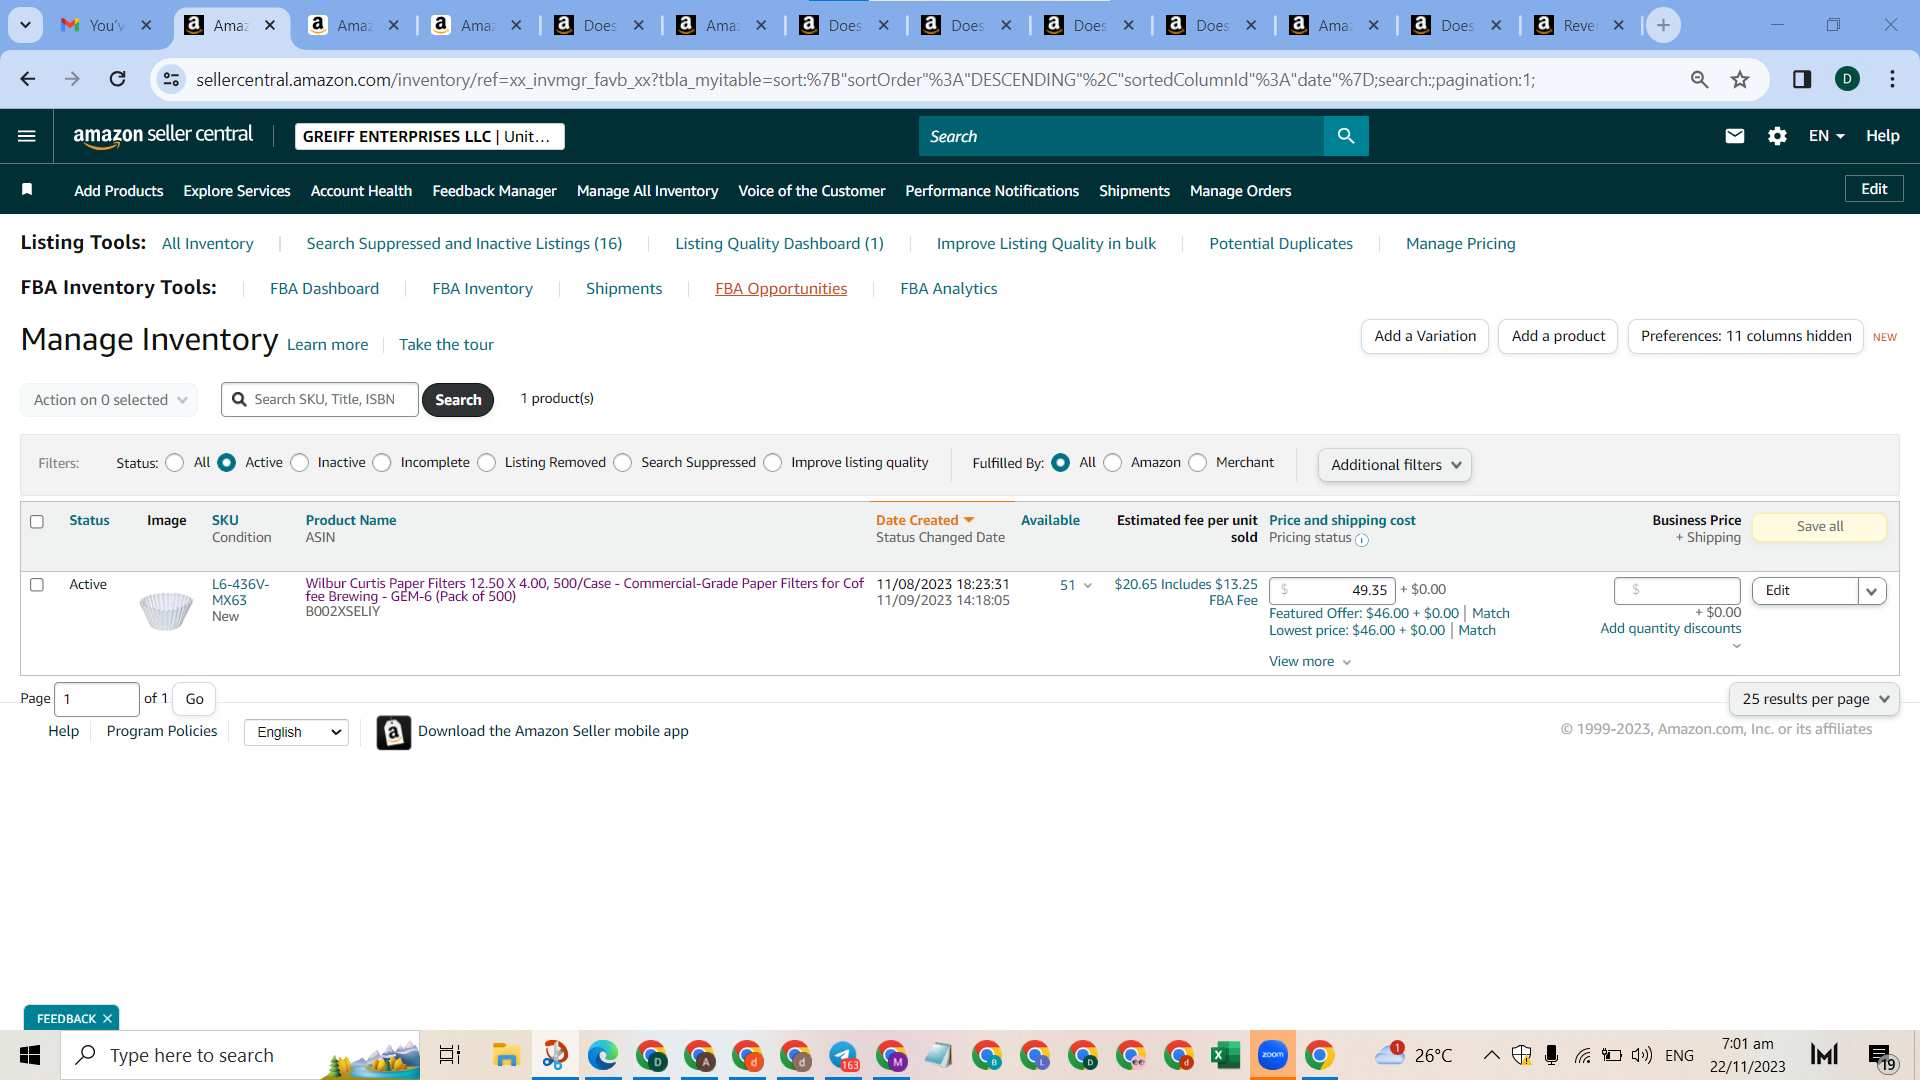Click the Amazon Seller mobile app icon
Viewport: 1920px width, 1080px height.
[394, 732]
